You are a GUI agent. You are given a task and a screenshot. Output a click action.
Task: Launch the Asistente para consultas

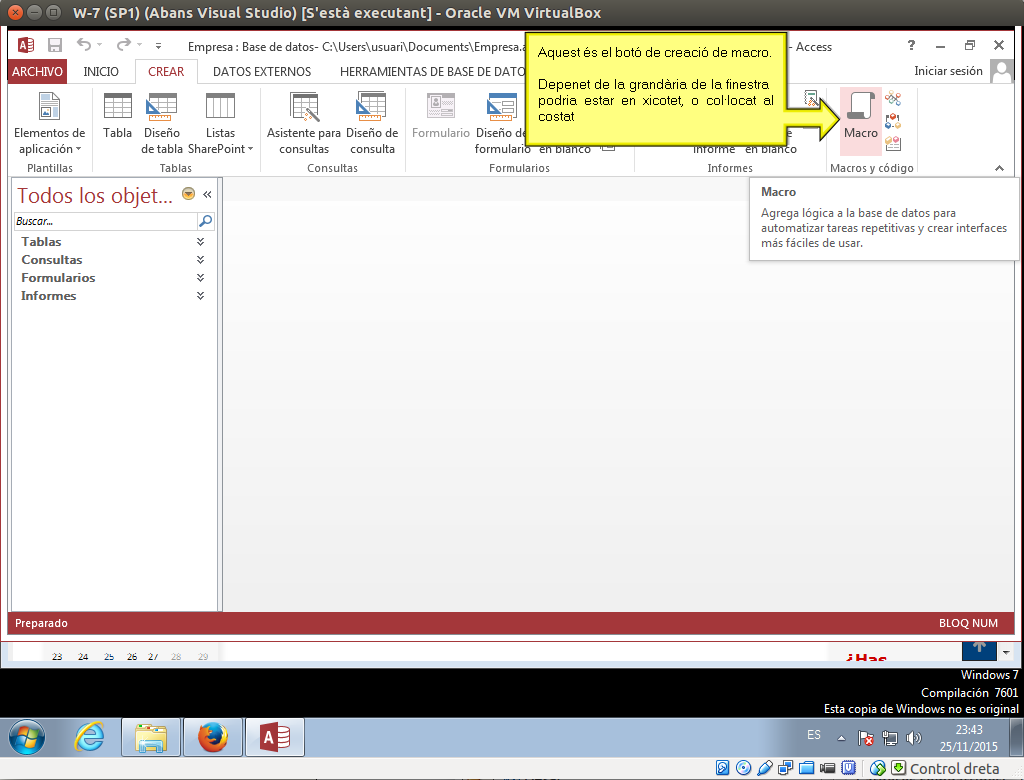pyautogui.click(x=304, y=123)
